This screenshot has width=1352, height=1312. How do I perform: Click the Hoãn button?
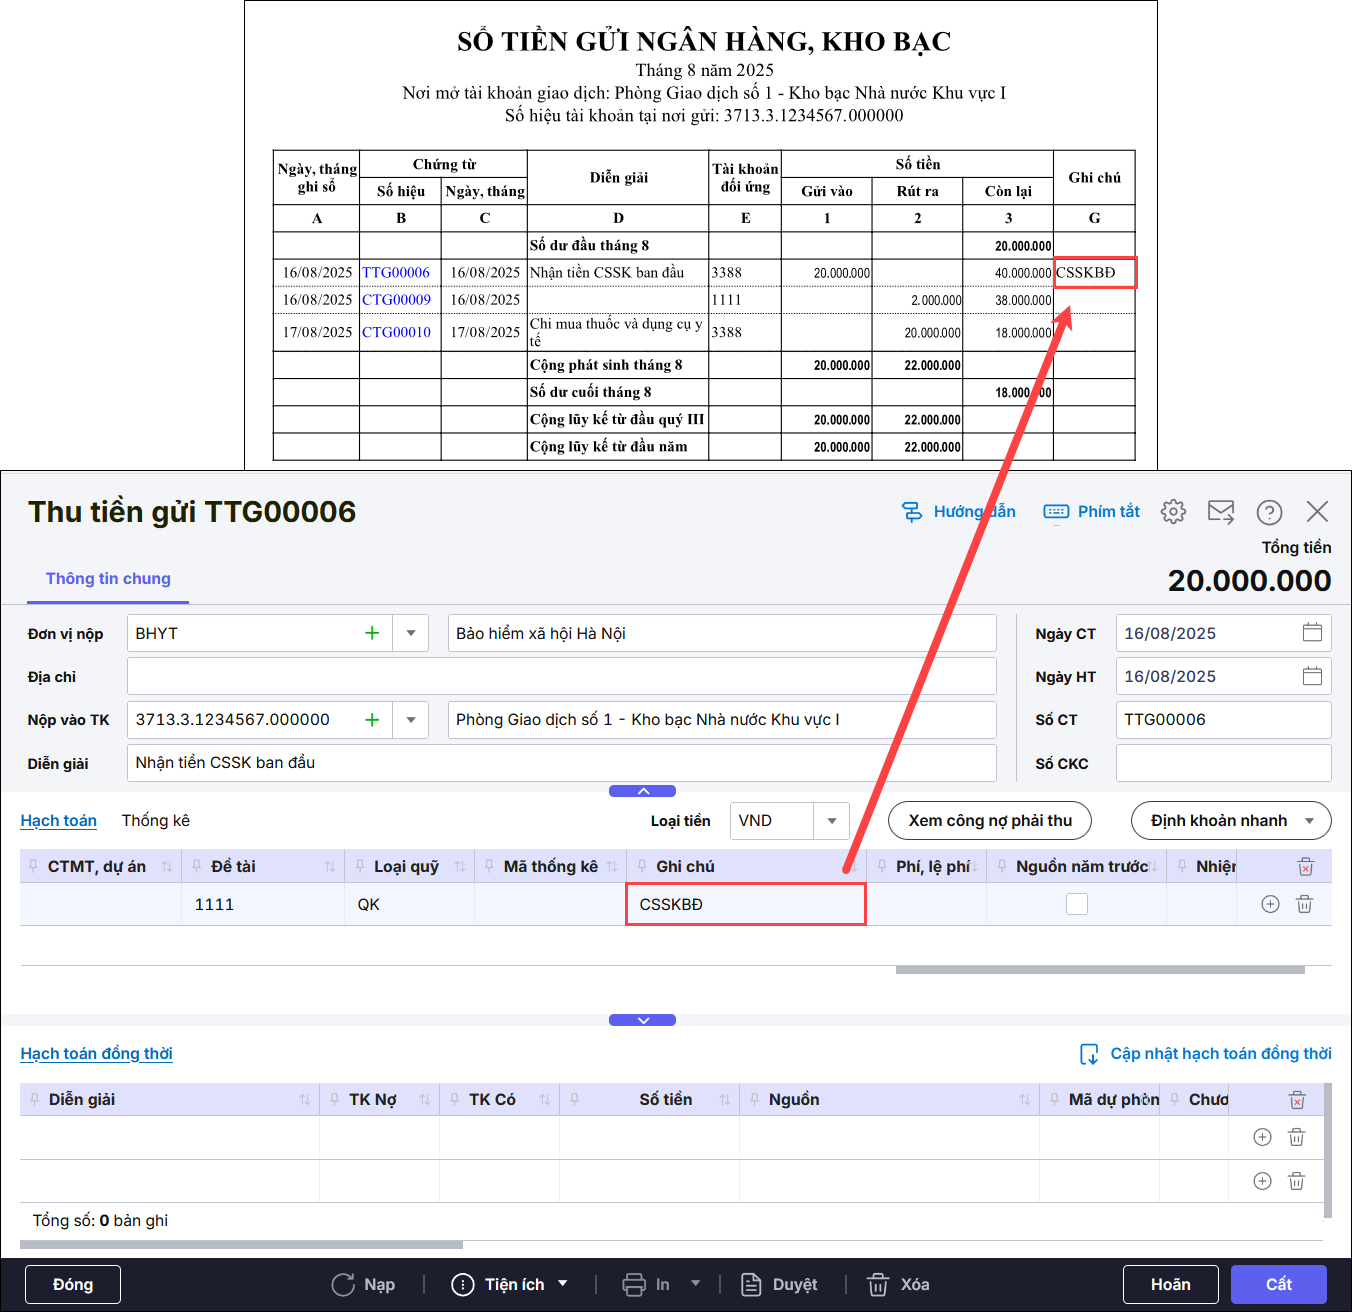tap(1171, 1285)
